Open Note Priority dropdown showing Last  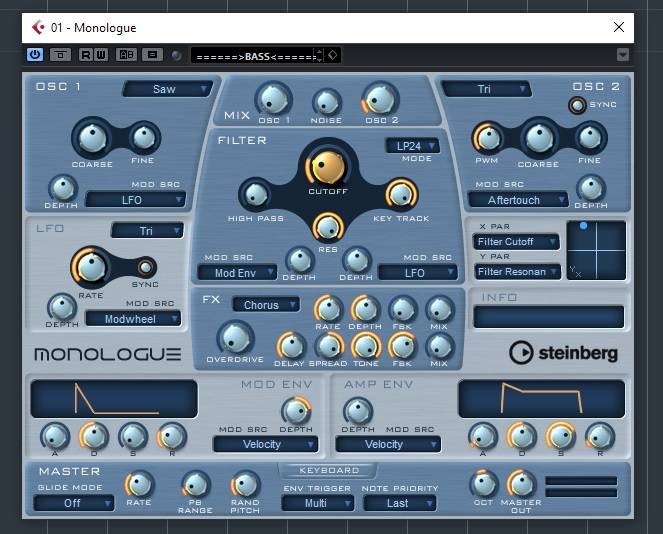tap(399, 503)
